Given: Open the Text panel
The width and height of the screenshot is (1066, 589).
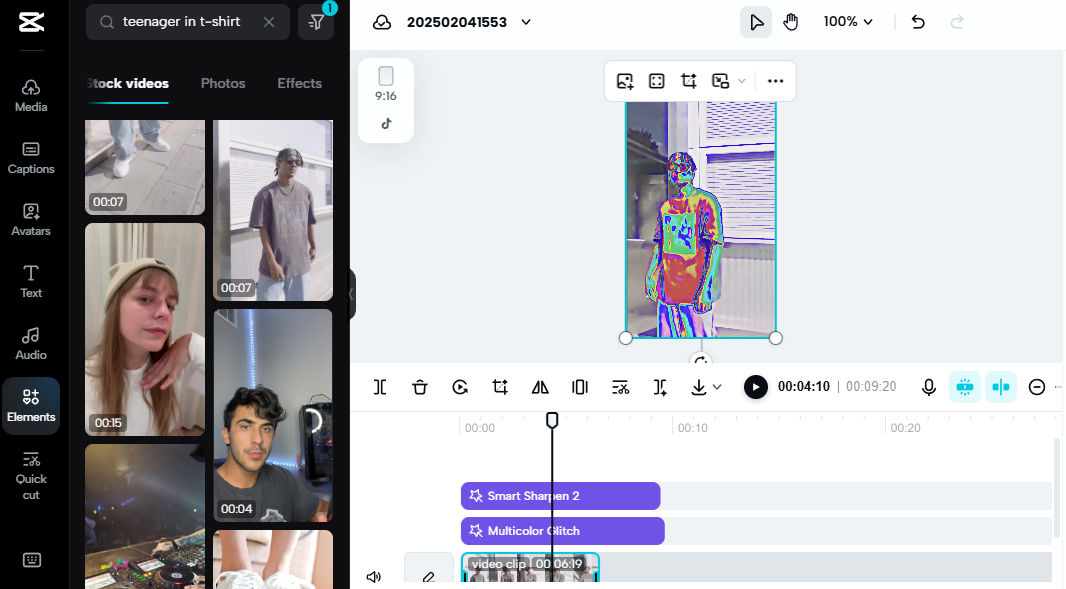Looking at the screenshot, I should tap(31, 282).
